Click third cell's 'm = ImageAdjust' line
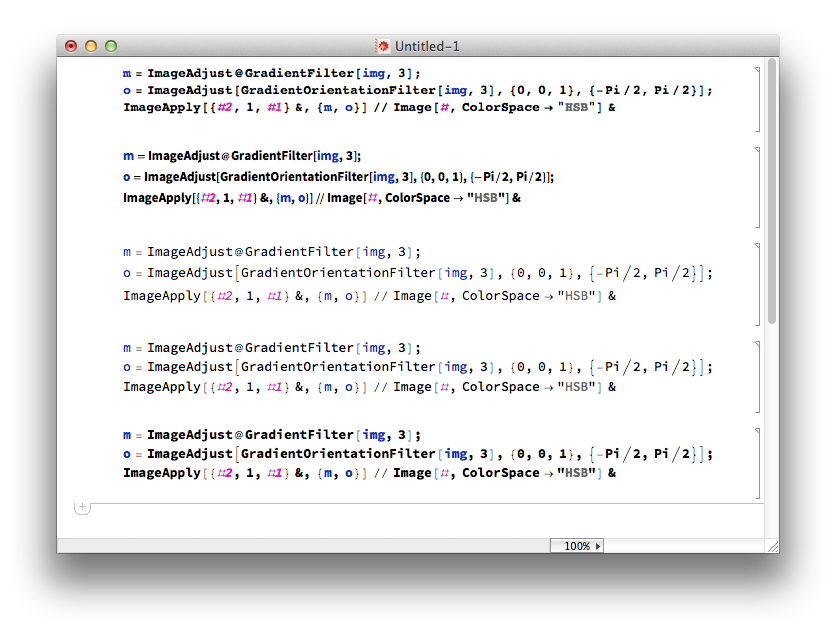Viewport: 836px width, 632px height. [271, 252]
